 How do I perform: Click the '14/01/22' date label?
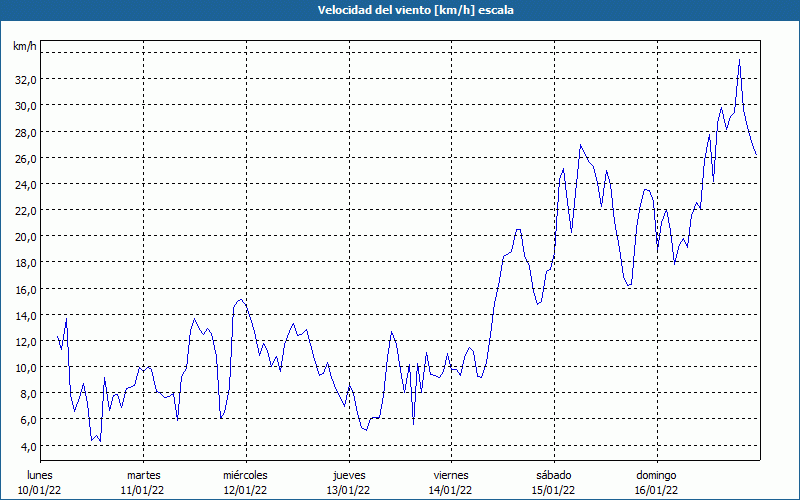coord(451,490)
